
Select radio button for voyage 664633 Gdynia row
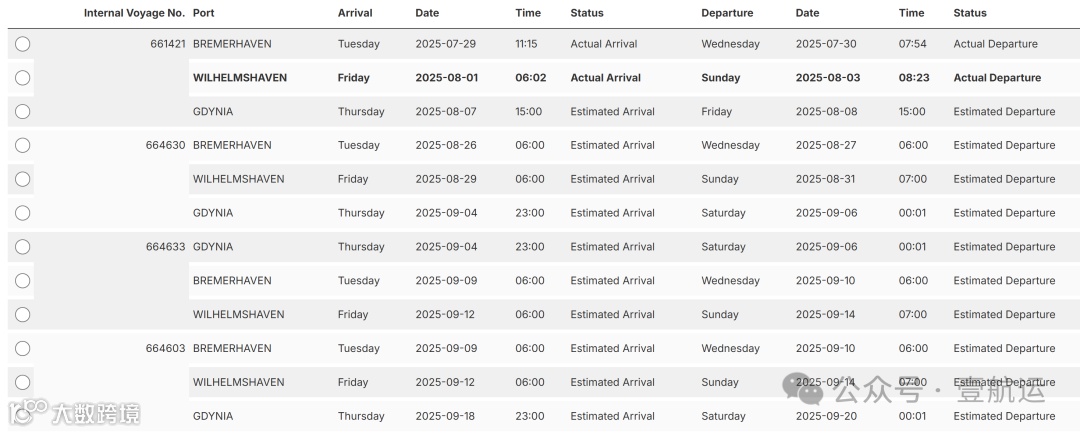click(22, 247)
